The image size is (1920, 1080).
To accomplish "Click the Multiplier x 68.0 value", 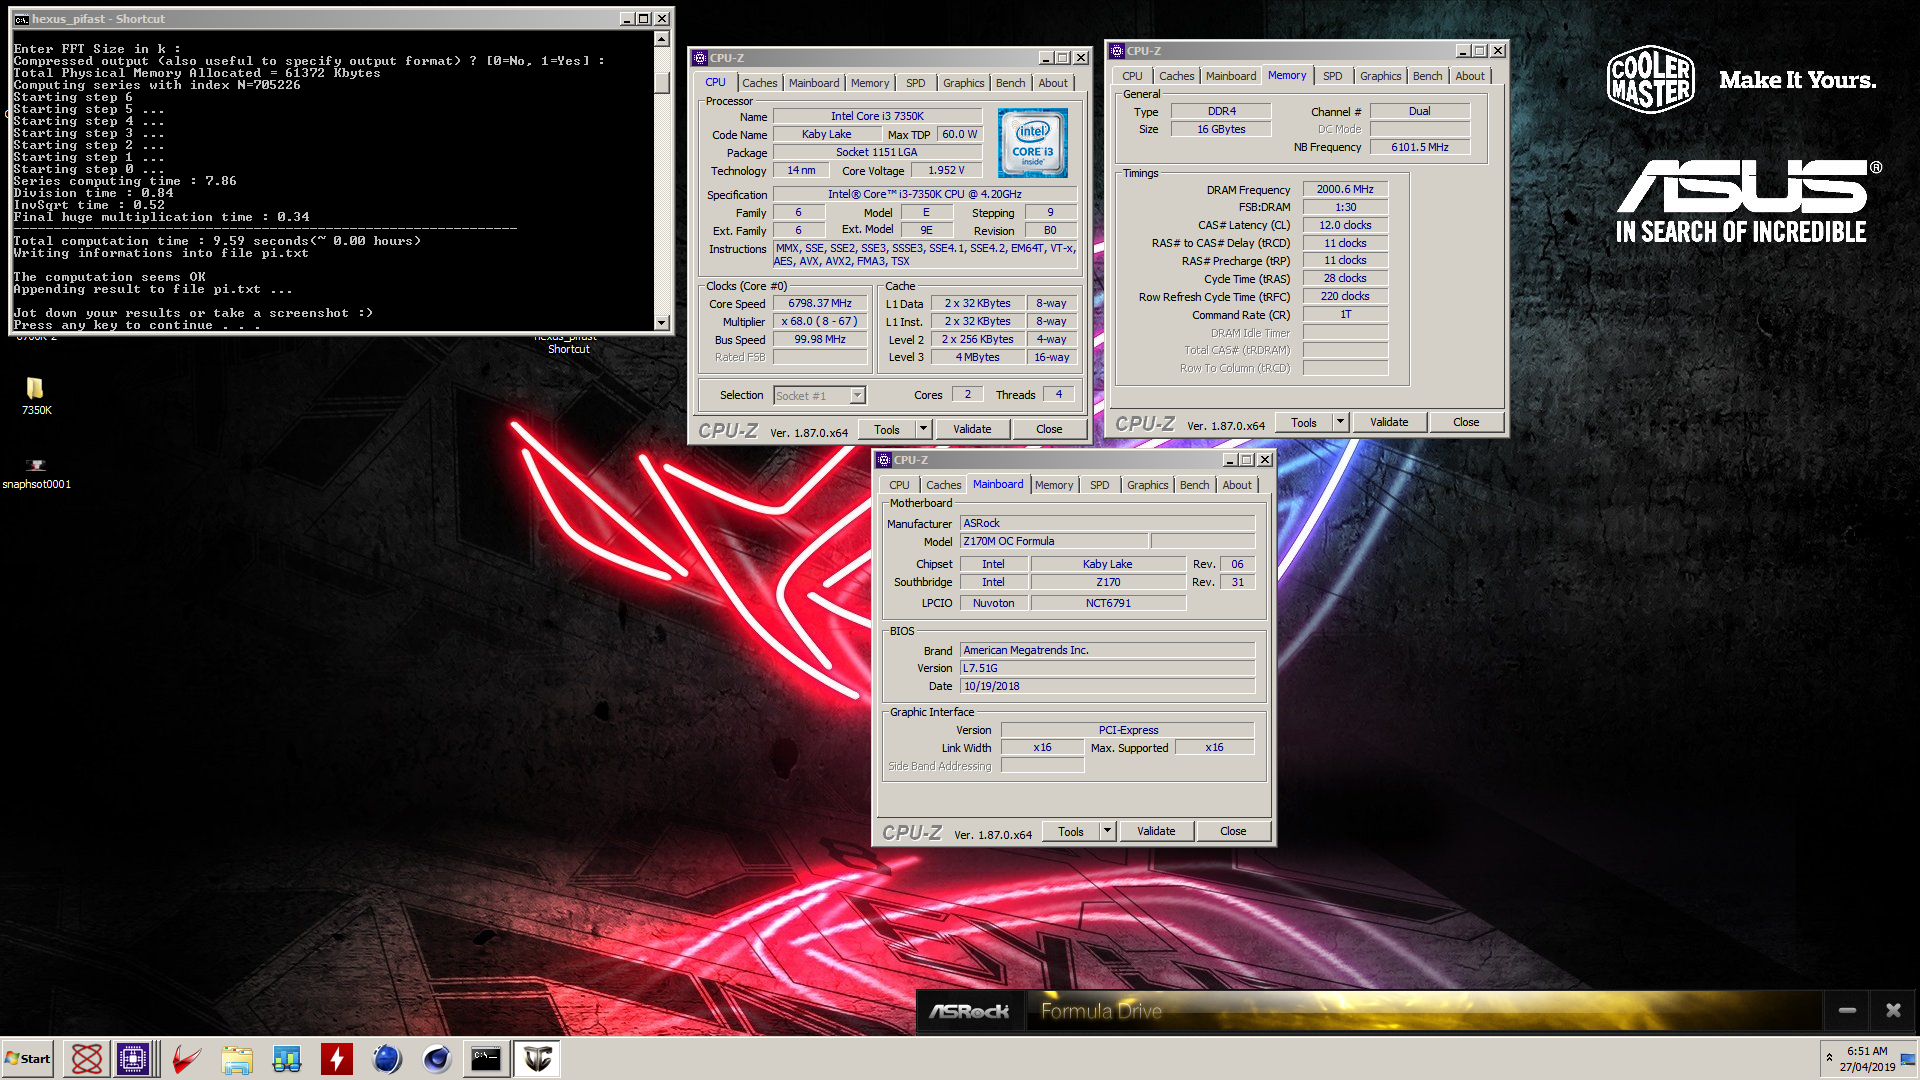I will tap(820, 321).
